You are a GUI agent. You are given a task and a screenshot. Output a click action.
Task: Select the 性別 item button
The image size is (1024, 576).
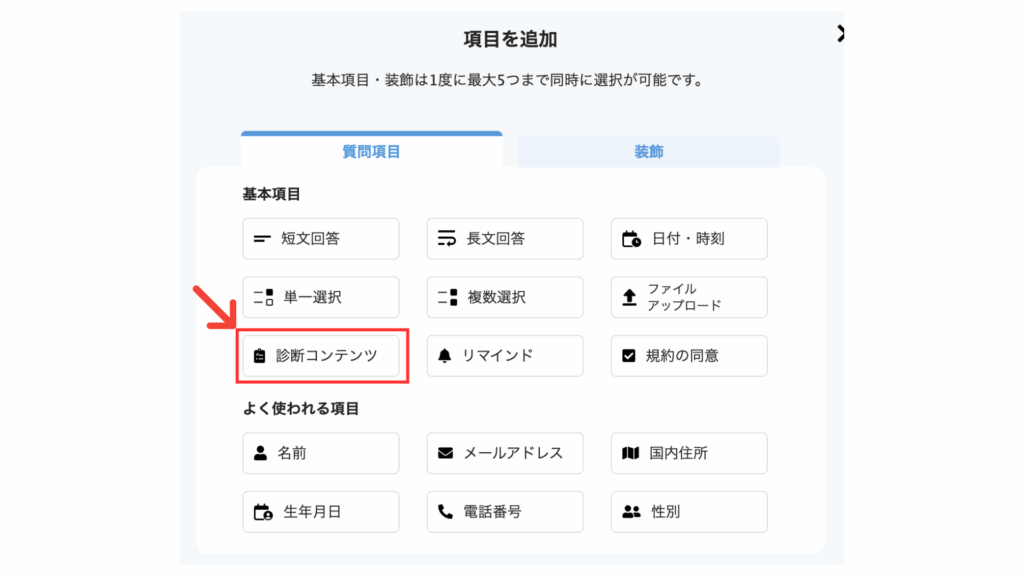coord(689,512)
